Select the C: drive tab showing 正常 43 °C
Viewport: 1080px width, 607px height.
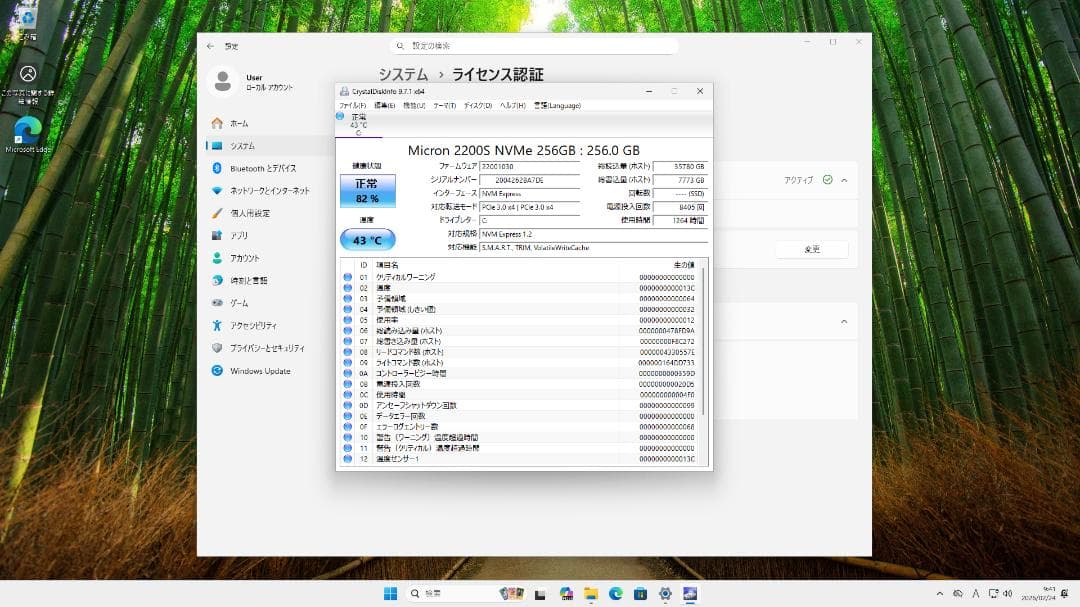click(358, 125)
